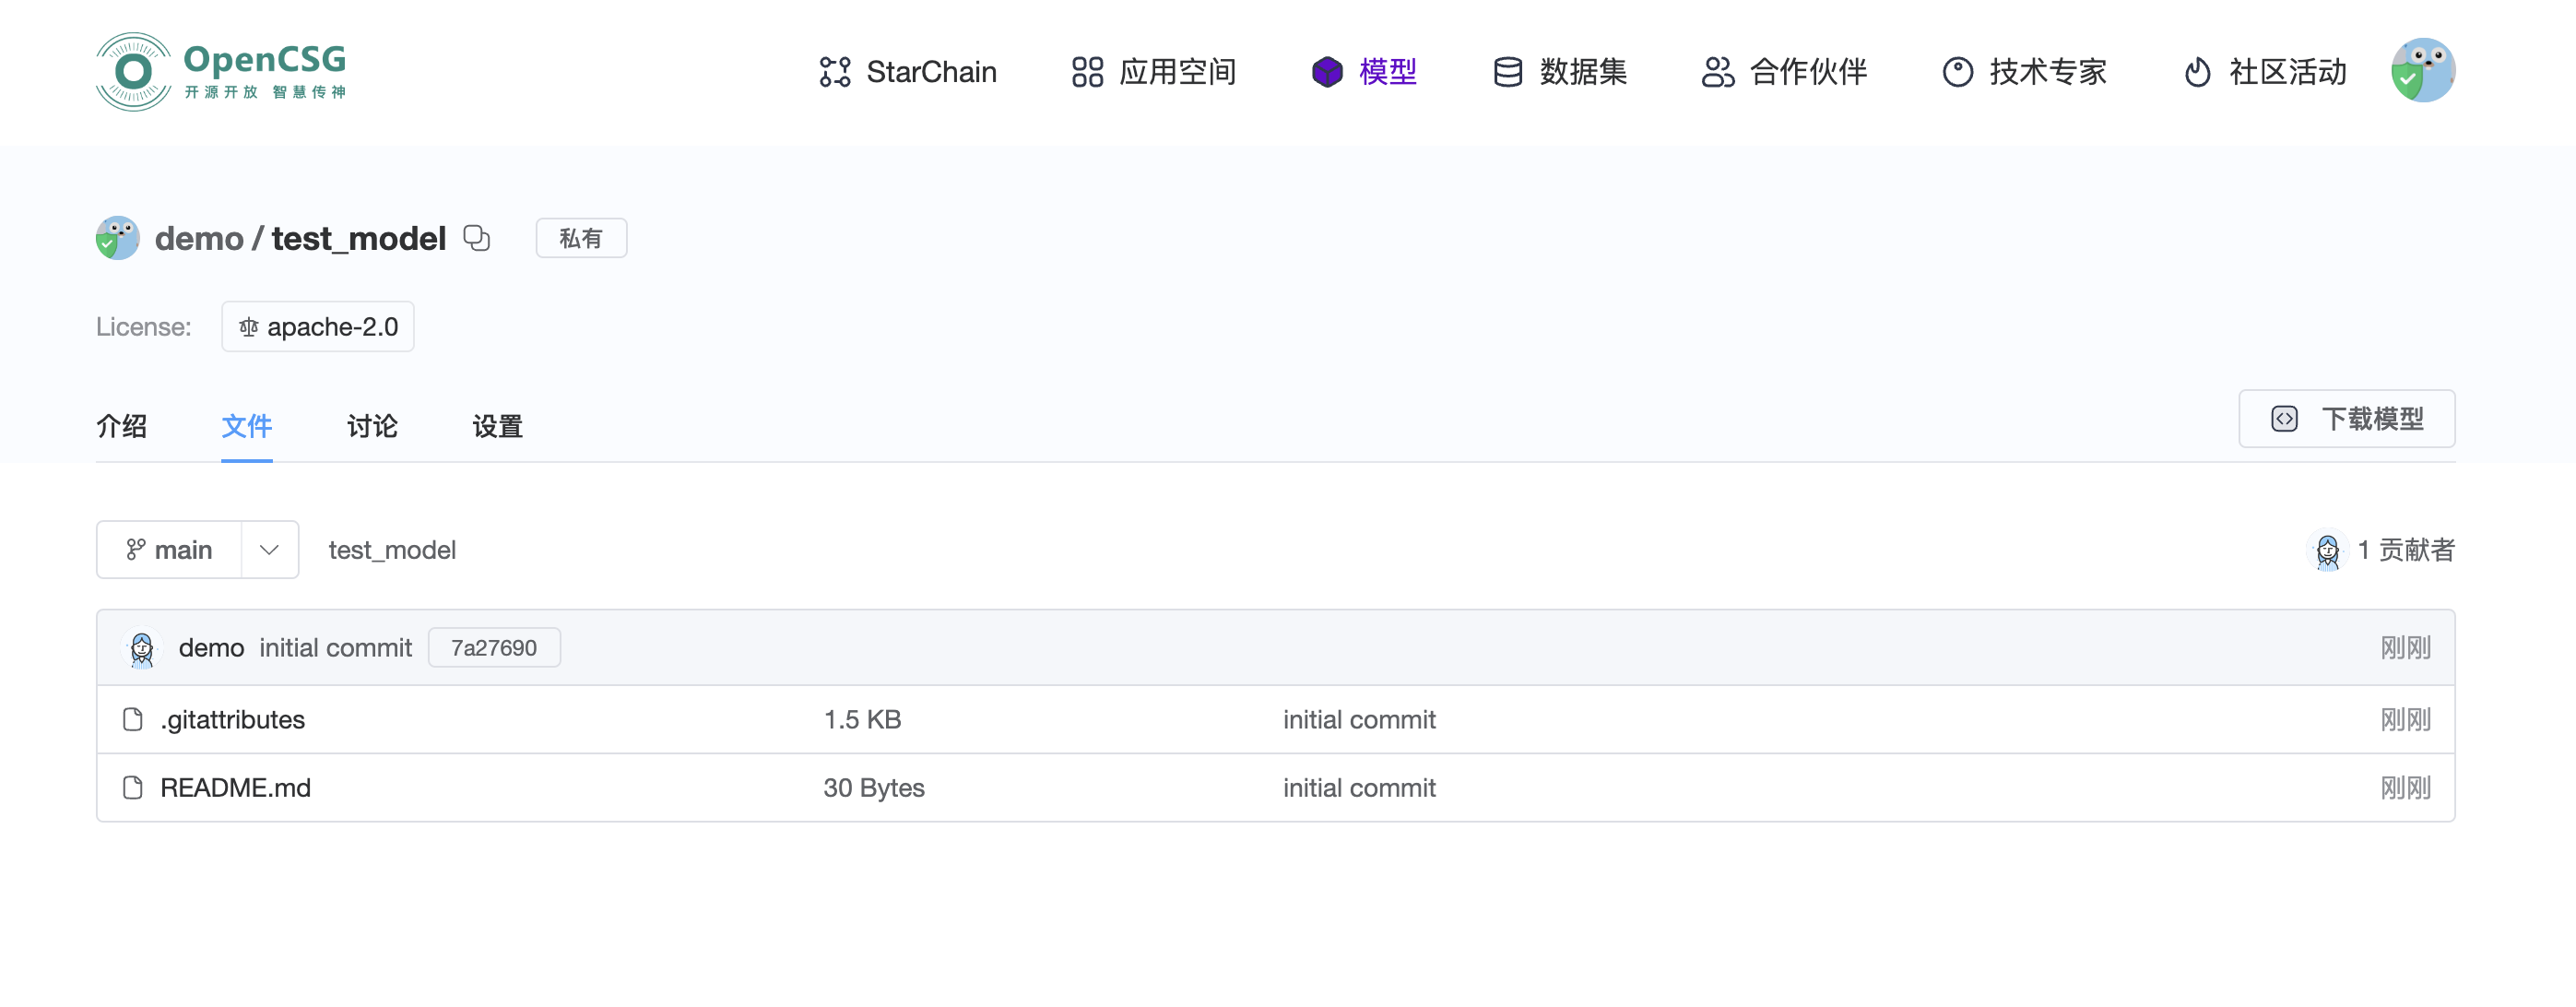Open the README.md file link
Screen dimensions: 2576x1007
pos(236,788)
